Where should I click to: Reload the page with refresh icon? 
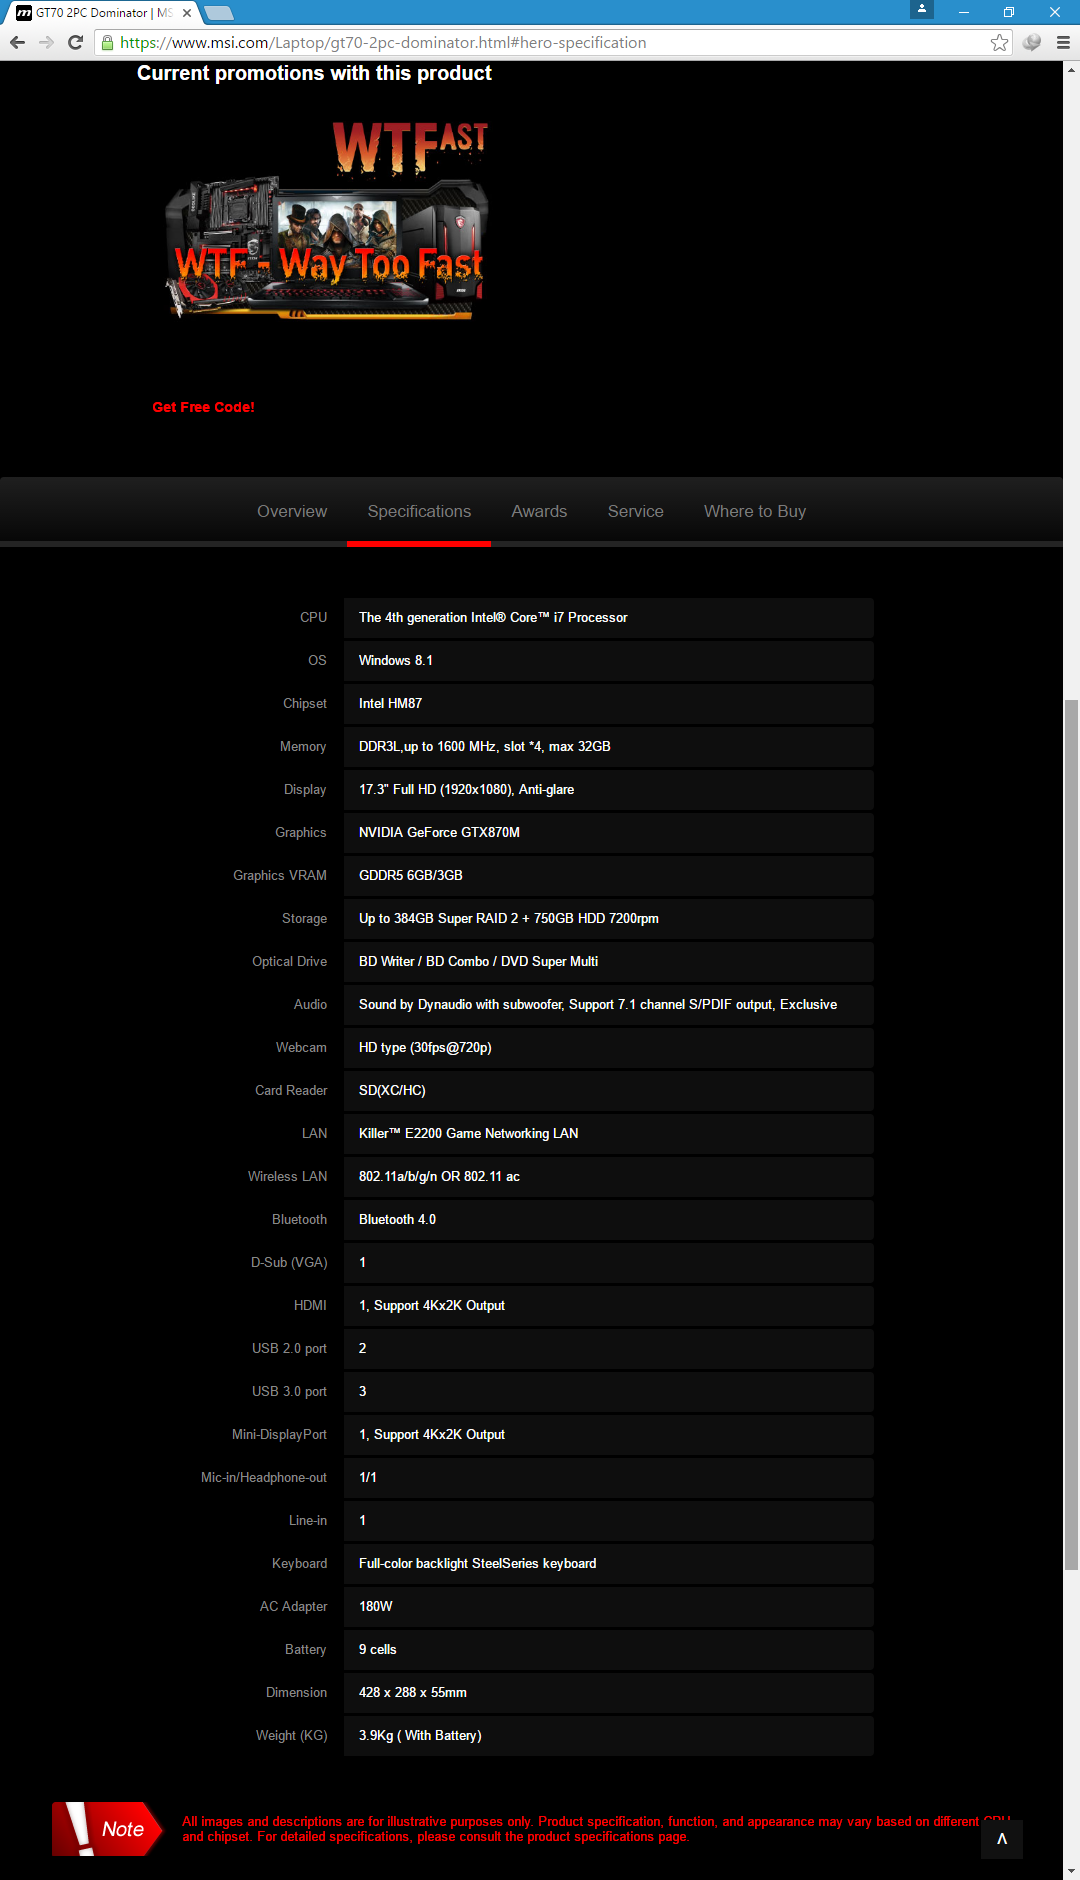75,42
